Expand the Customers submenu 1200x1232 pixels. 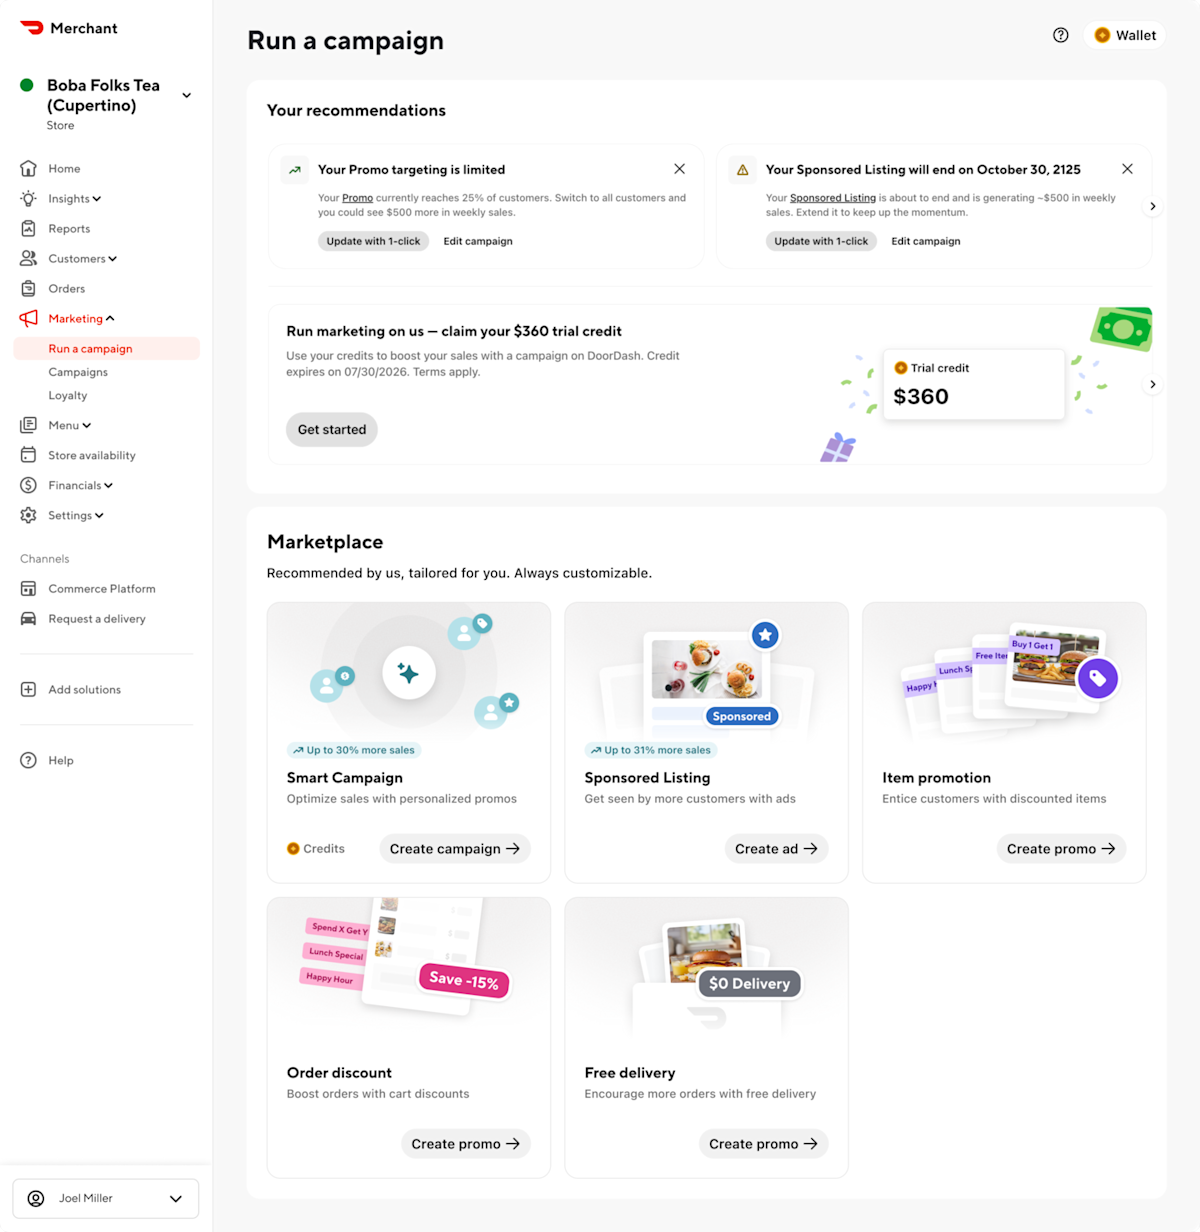coord(113,259)
